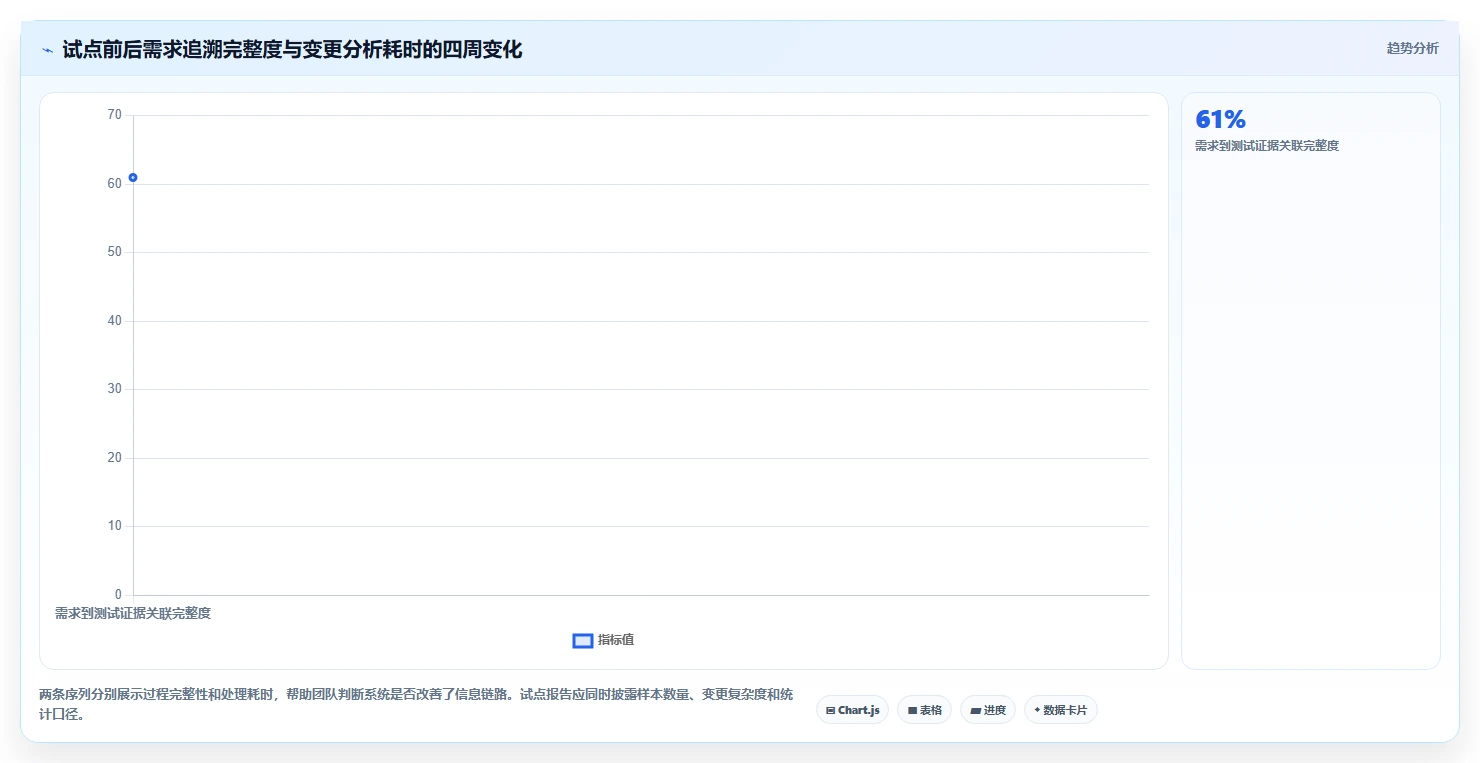
Task: Click the trend icon before the title
Action: [x=47, y=50]
